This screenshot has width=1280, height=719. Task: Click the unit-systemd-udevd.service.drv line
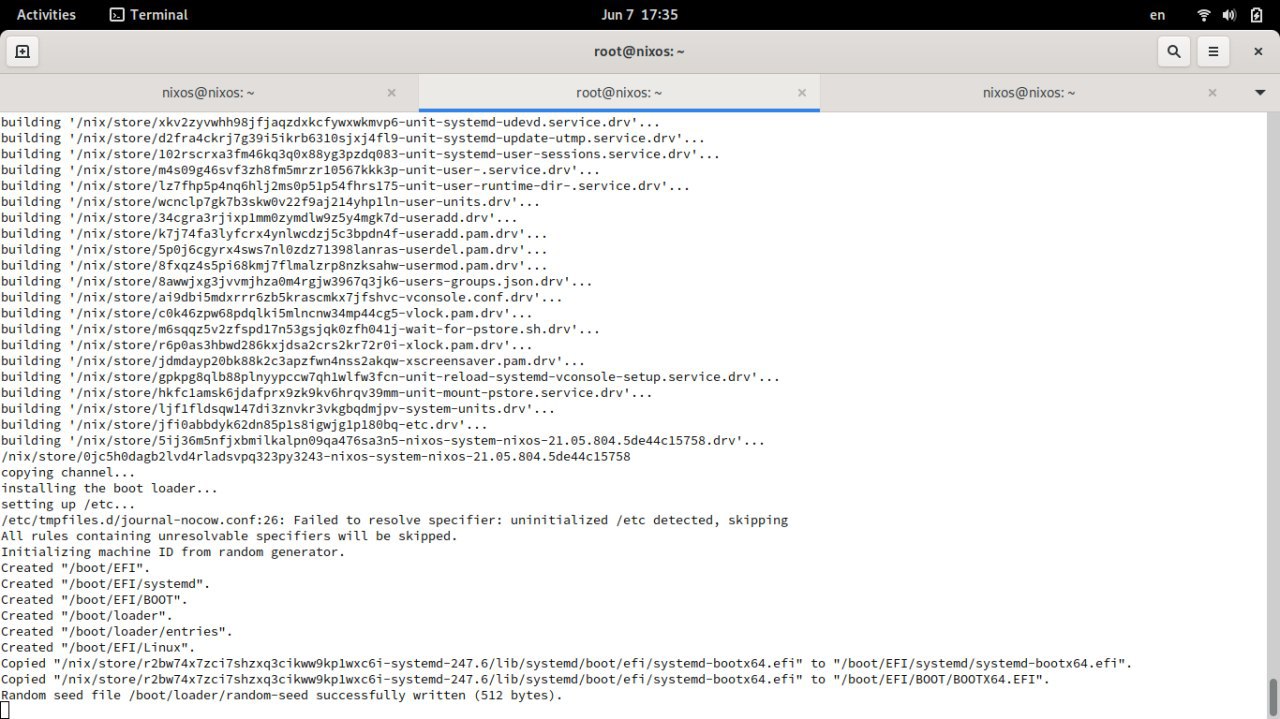tap(330, 122)
